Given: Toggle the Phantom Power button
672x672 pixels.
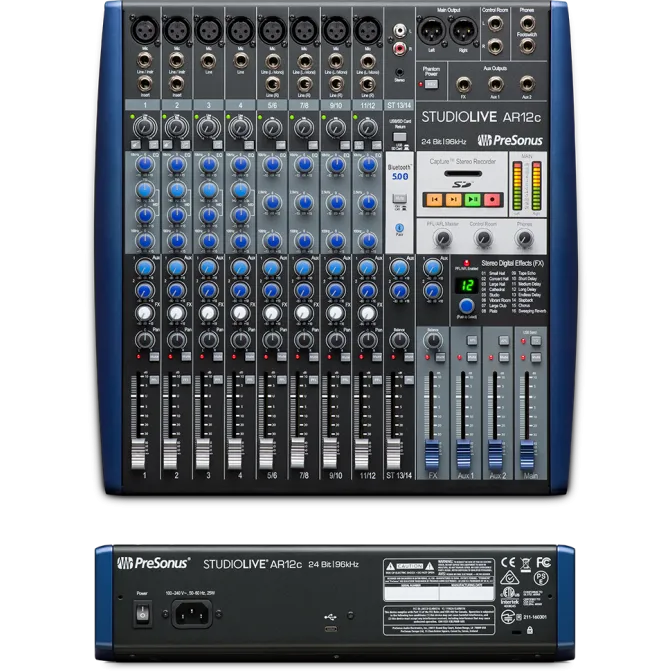Looking at the screenshot, I should point(431,84).
